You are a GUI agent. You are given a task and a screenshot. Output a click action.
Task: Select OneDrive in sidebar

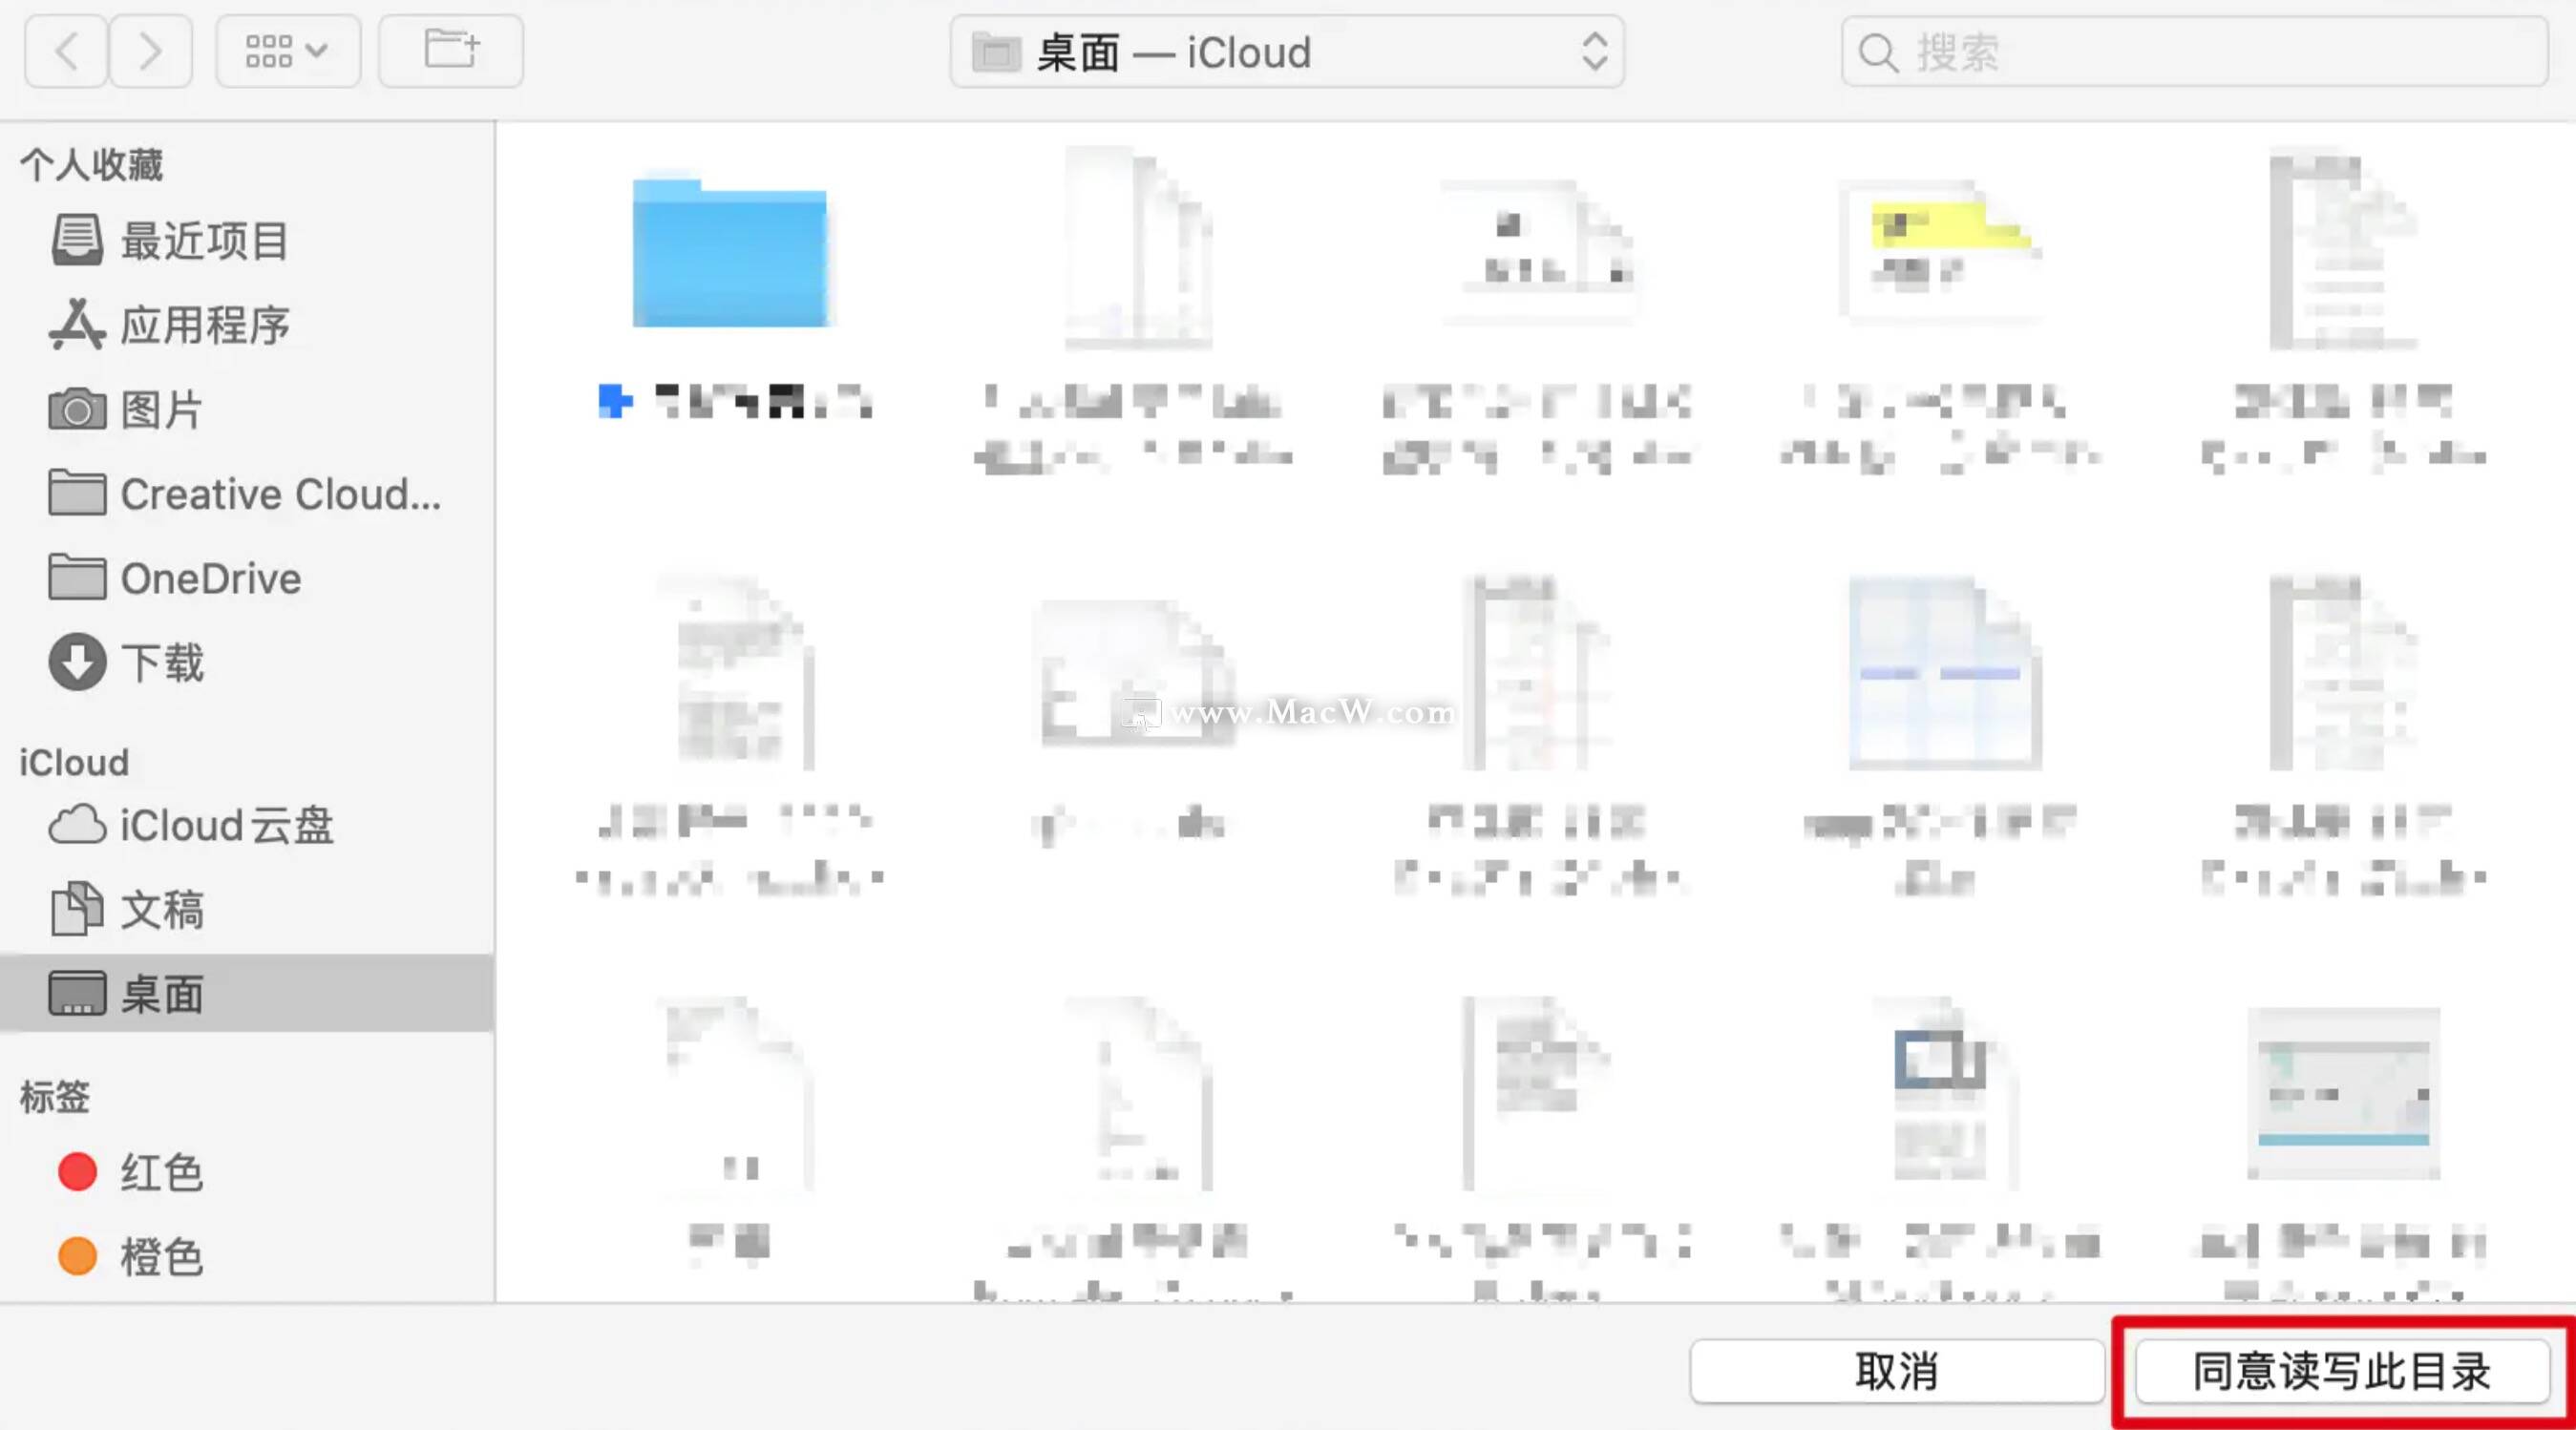210,579
